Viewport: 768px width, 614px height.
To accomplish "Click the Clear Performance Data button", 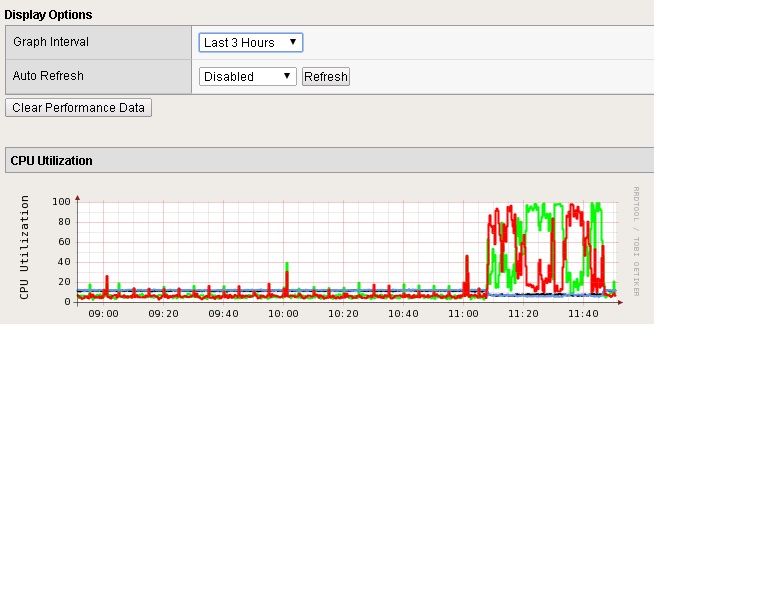I will [x=78, y=108].
